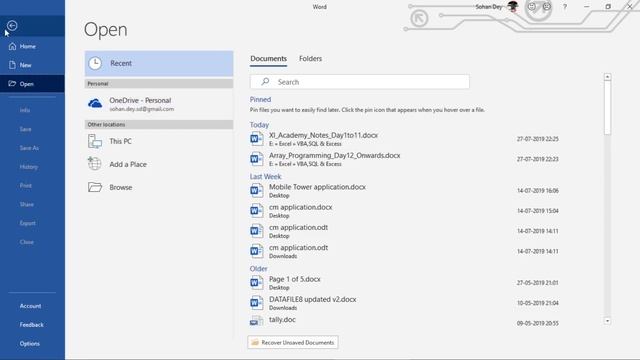Click Word icon beside Page 1 of 5.docx

(x=256, y=282)
